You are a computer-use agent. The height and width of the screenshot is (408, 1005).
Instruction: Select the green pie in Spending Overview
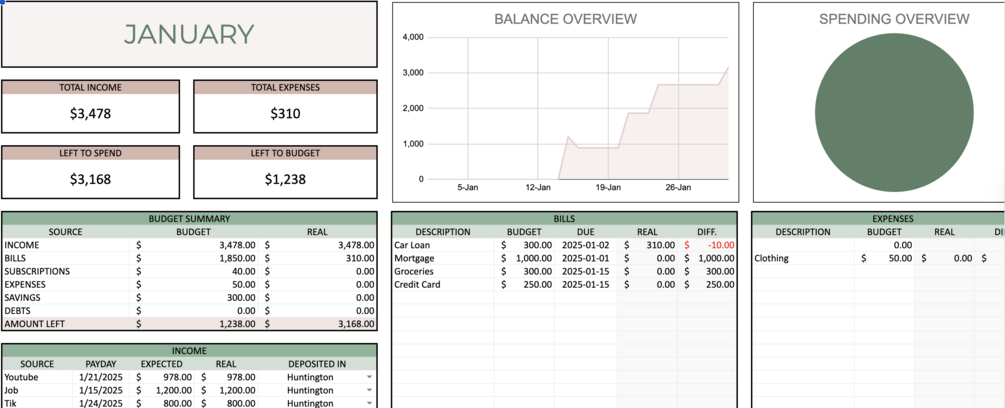click(894, 113)
